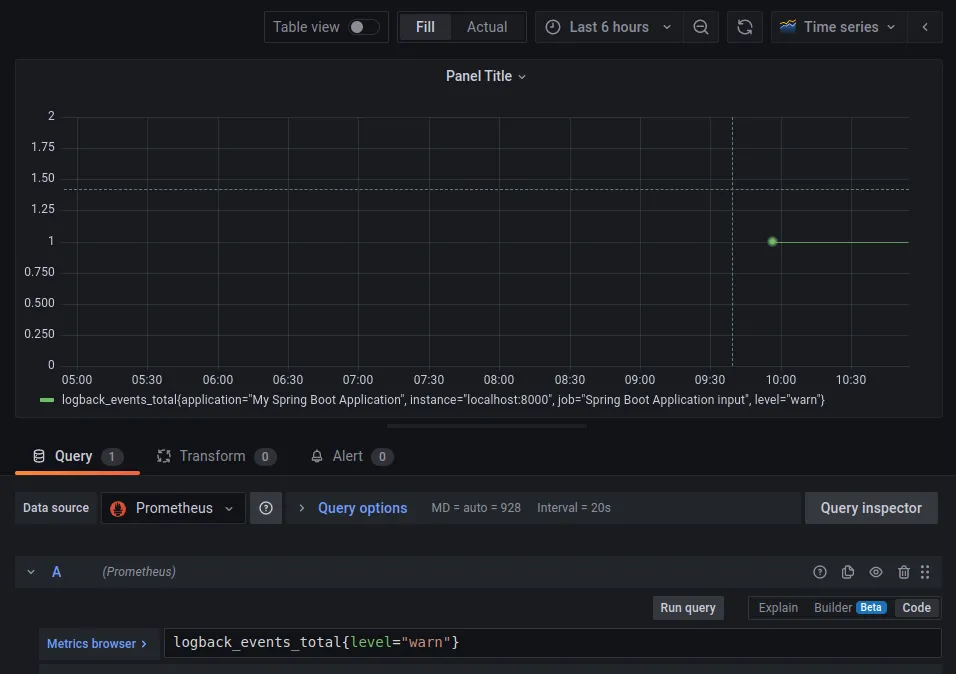Click into the PromQL query input field

[552, 643]
